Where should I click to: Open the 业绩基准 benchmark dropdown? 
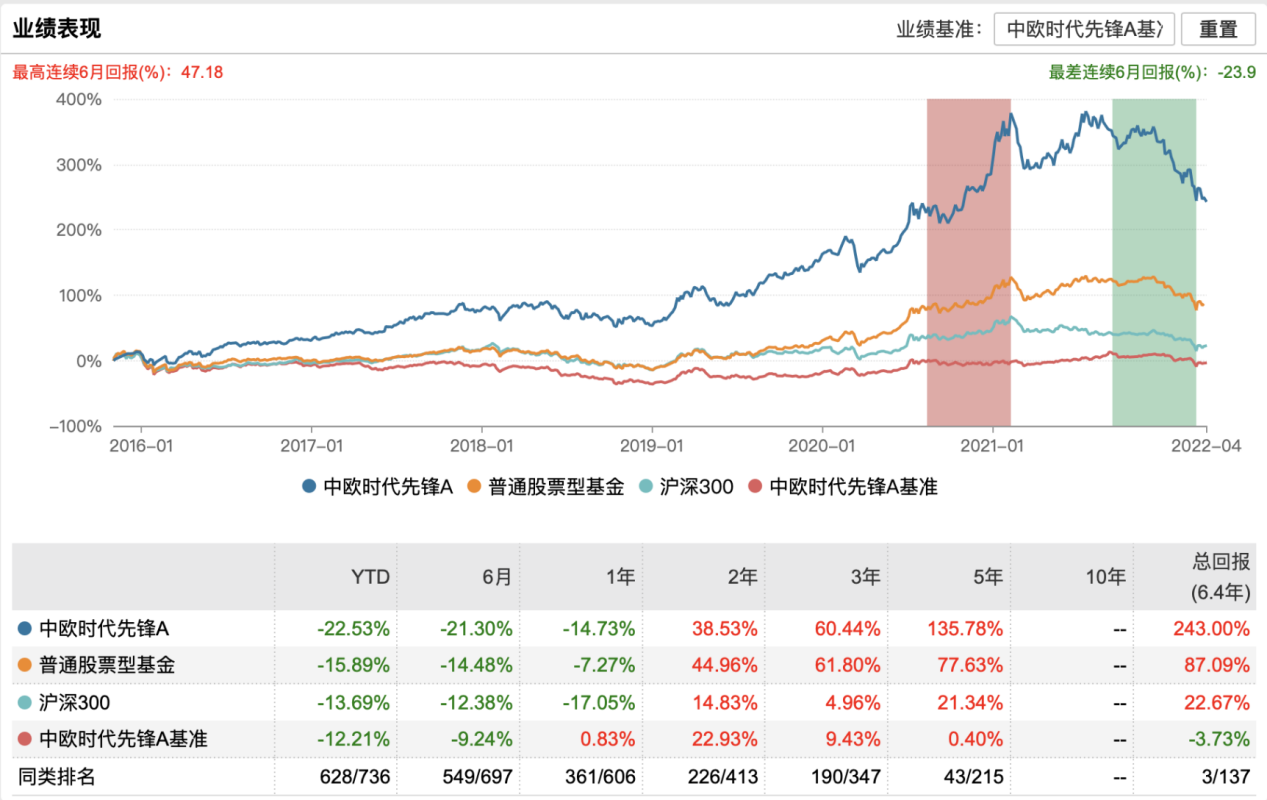tap(1084, 29)
